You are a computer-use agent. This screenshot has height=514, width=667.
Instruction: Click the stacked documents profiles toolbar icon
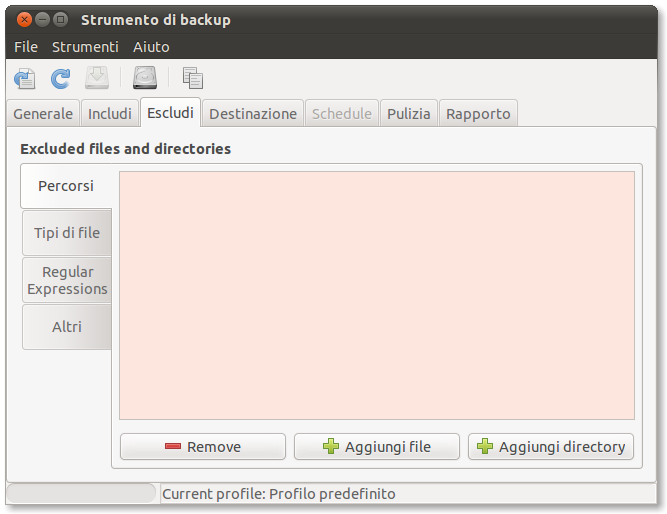coord(193,78)
